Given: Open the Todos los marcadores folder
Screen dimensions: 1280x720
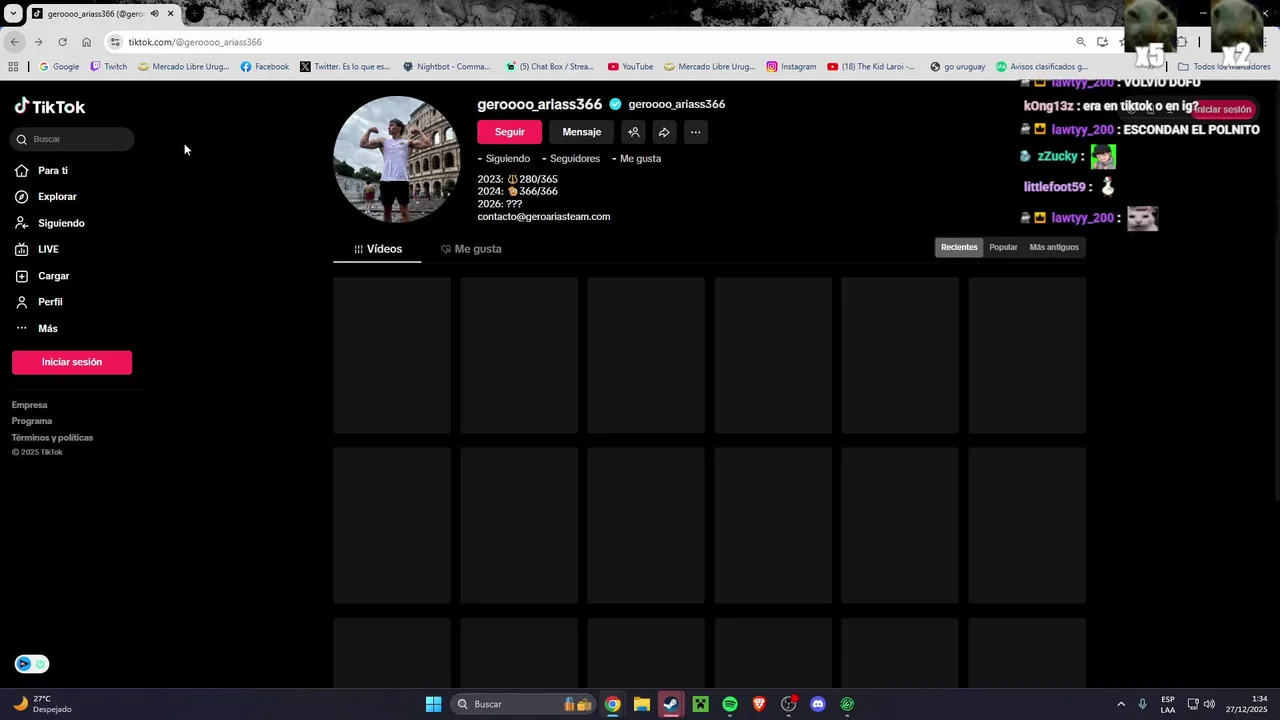Looking at the screenshot, I should (x=1224, y=67).
